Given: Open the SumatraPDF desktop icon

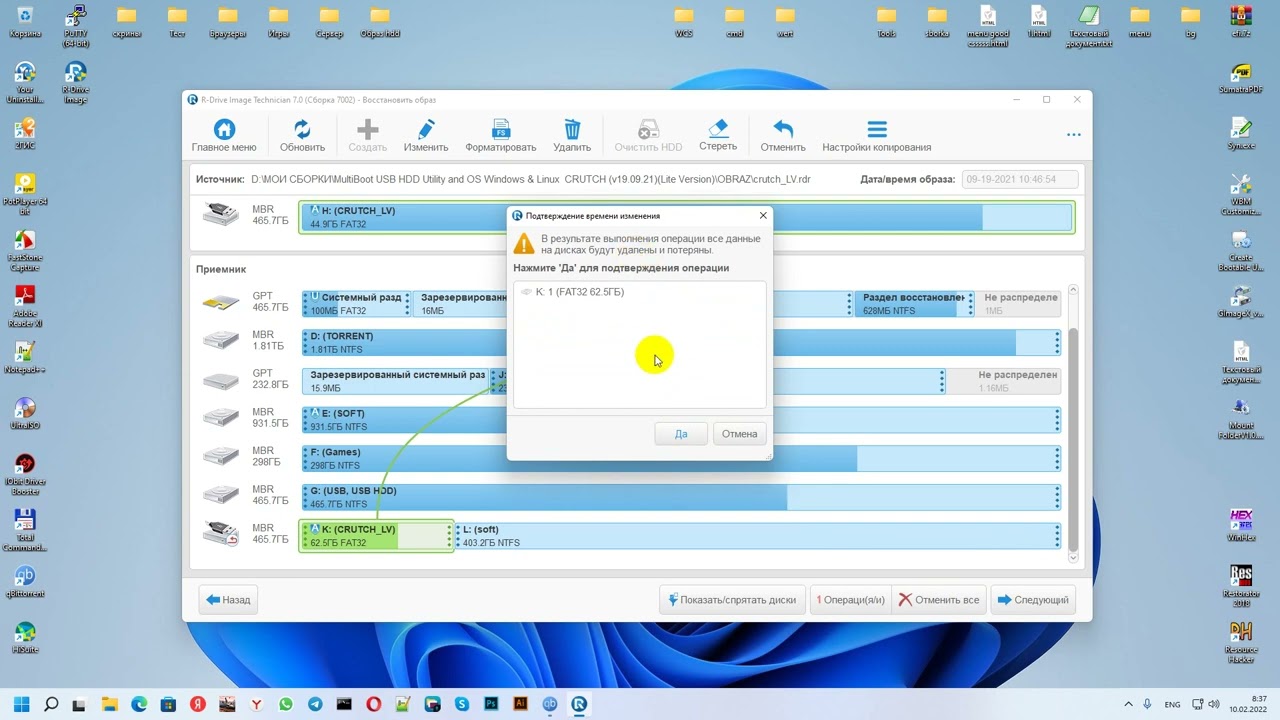Looking at the screenshot, I should [x=1241, y=79].
